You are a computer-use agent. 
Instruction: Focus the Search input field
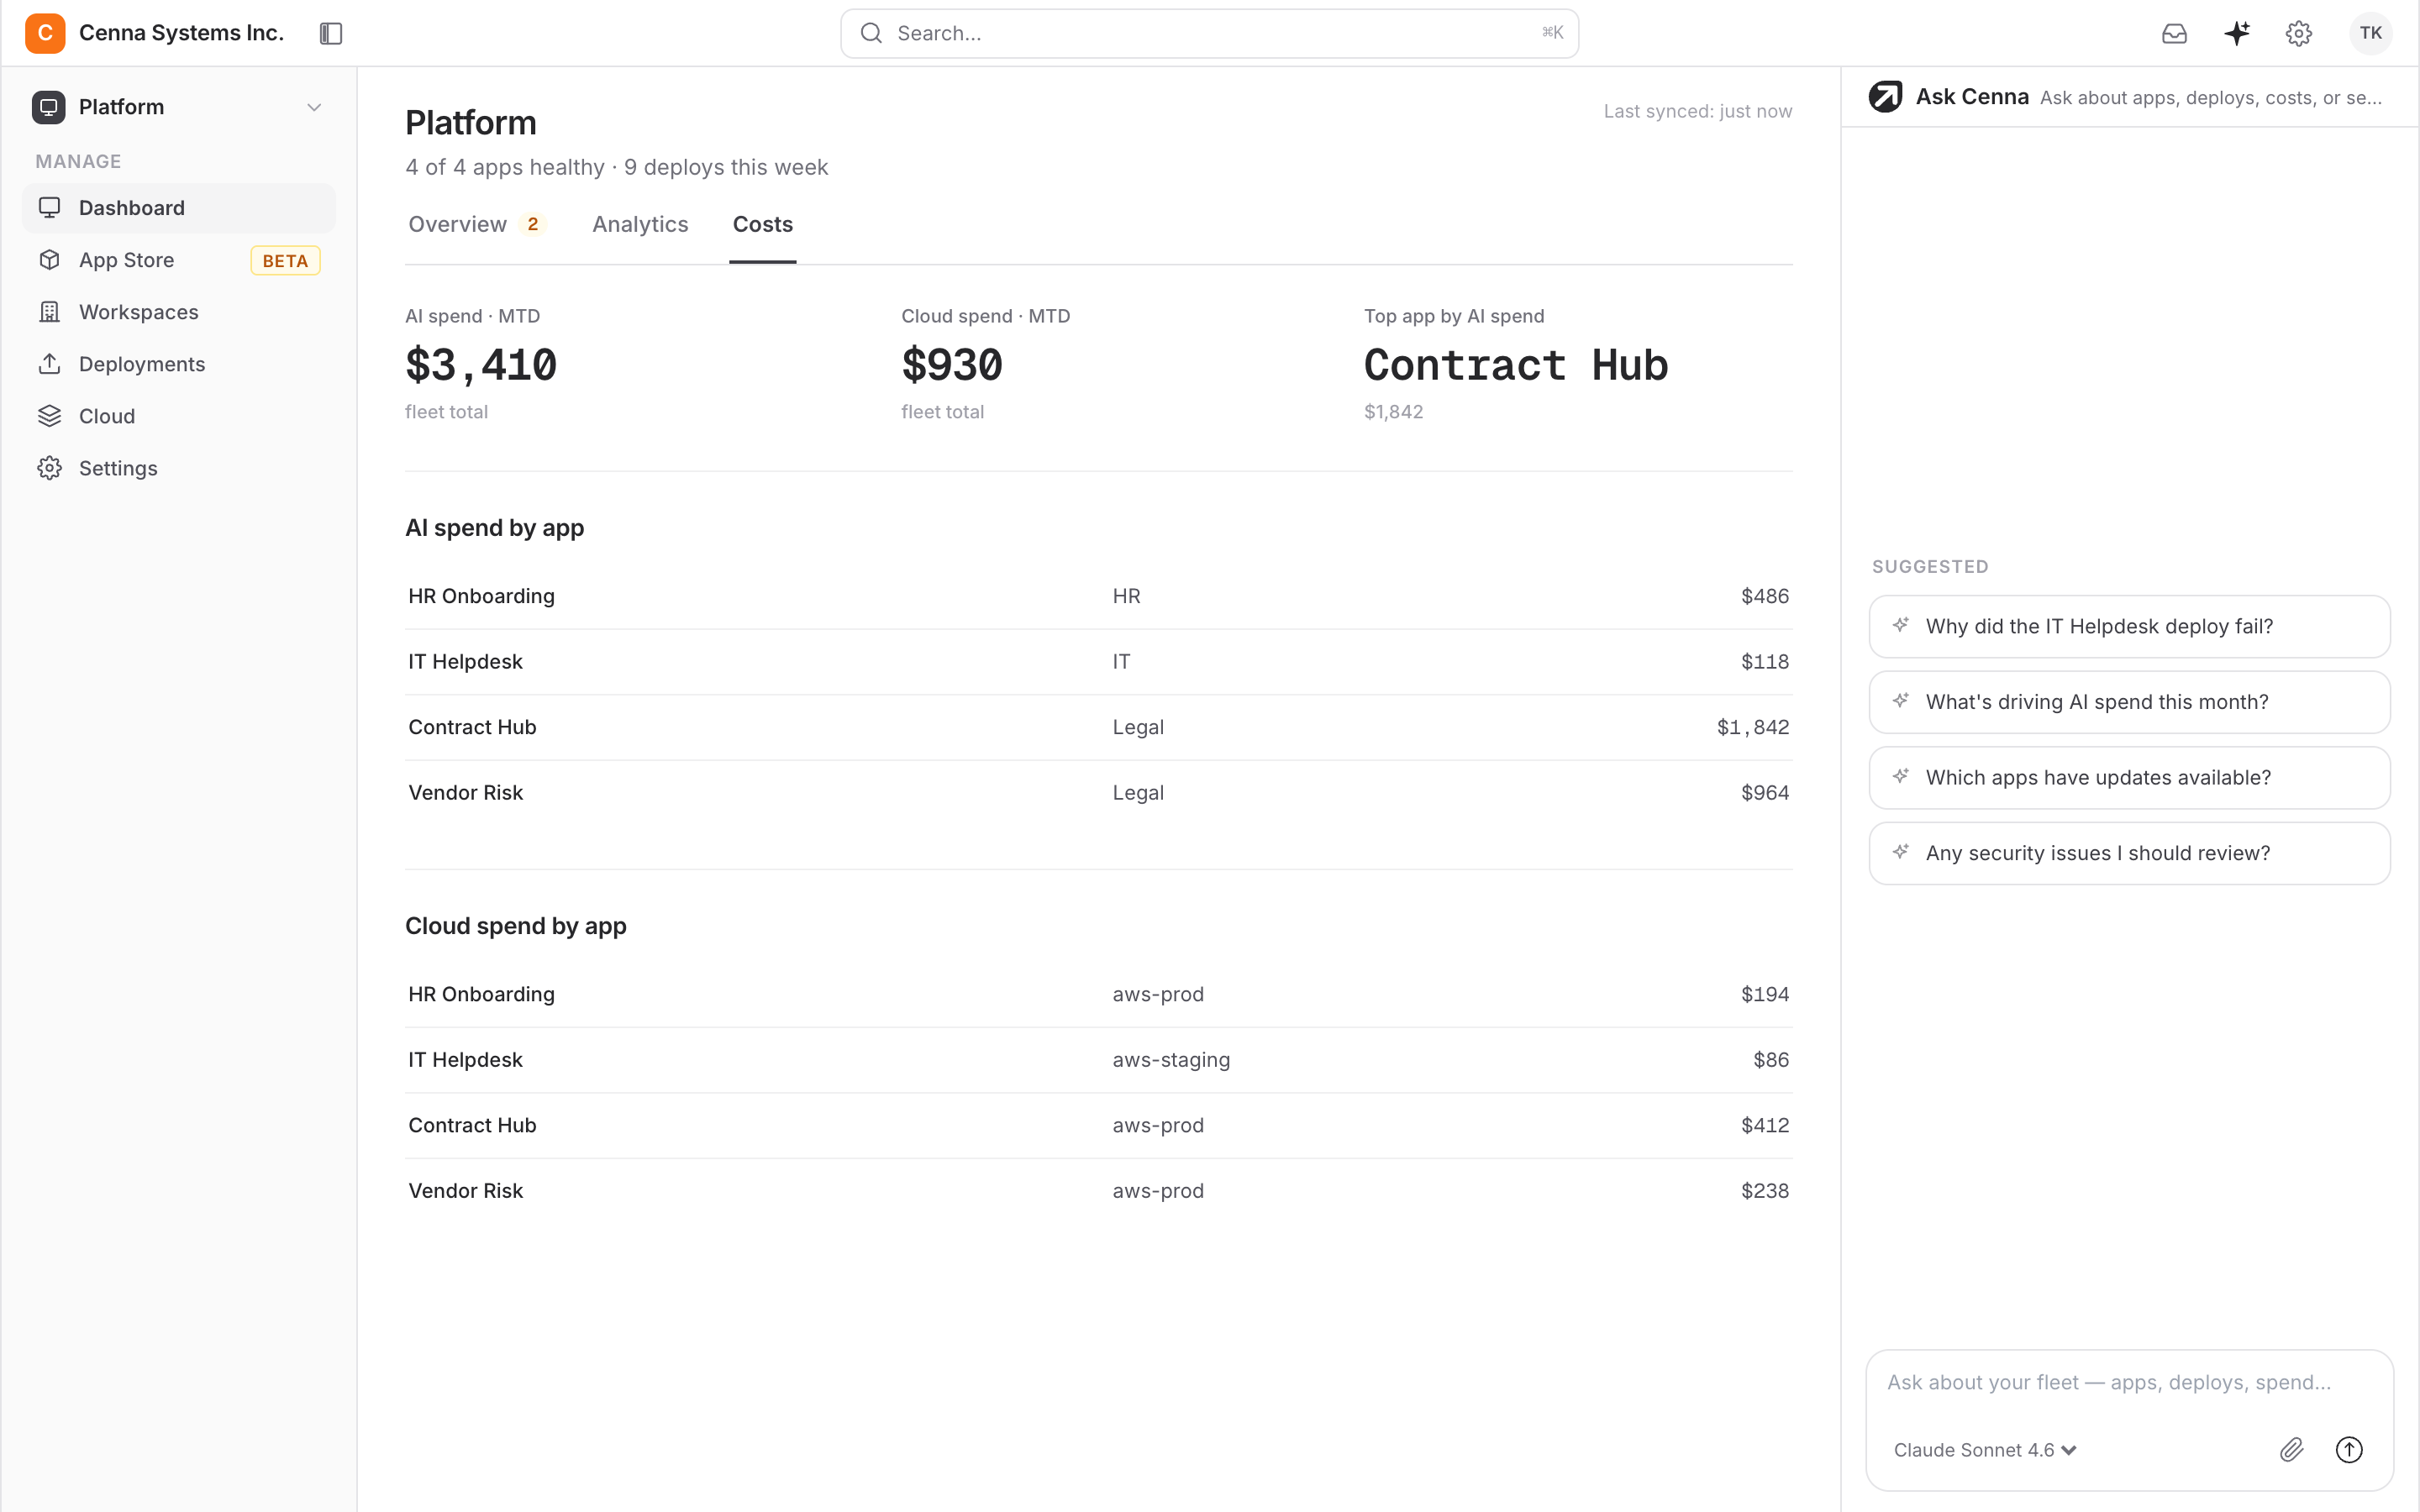[1209, 33]
